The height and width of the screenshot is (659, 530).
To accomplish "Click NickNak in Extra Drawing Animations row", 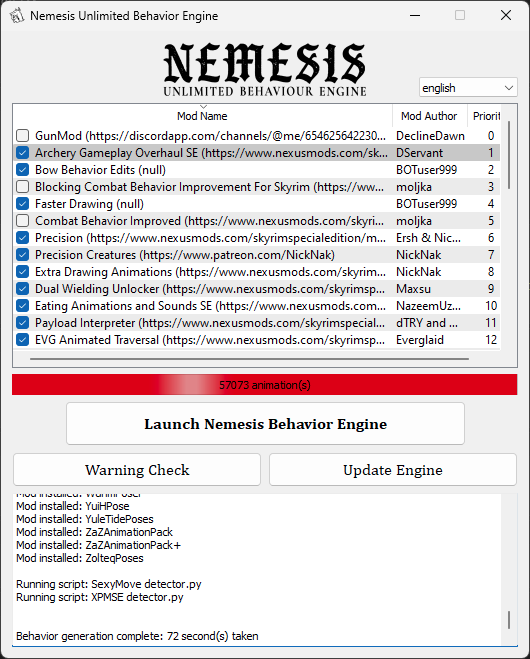I will point(419,272).
